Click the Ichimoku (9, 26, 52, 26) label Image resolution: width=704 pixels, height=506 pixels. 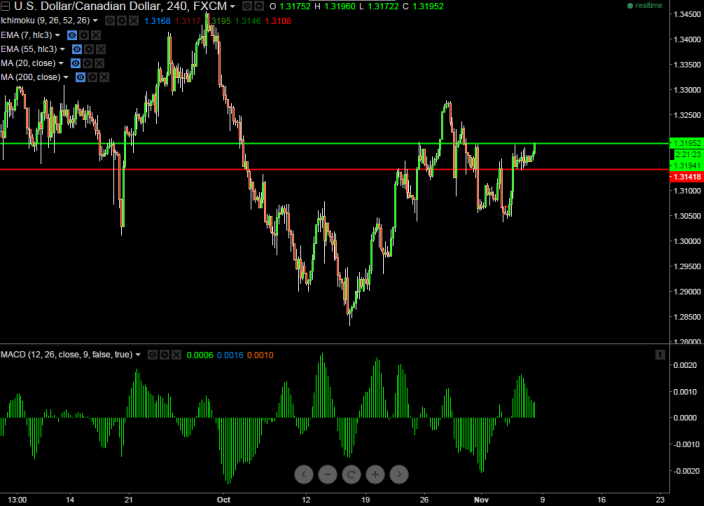[x=45, y=21]
